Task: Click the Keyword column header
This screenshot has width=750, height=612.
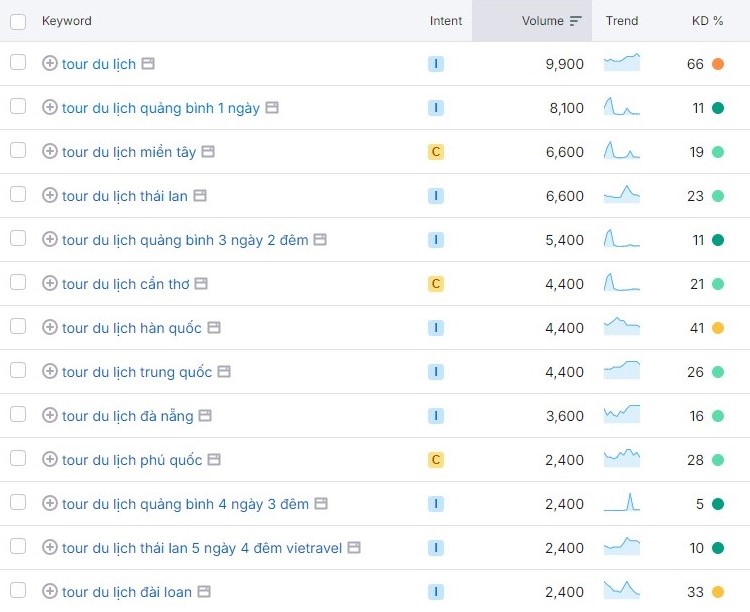Action: [x=67, y=20]
